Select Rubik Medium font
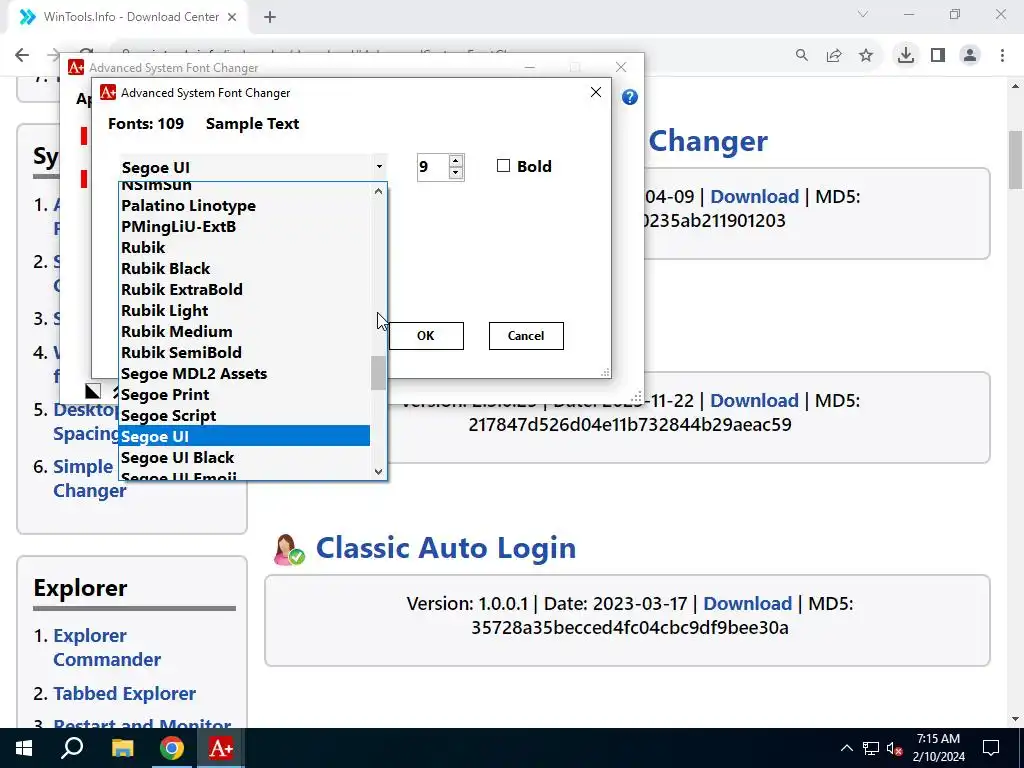1024x768 pixels. click(244, 331)
